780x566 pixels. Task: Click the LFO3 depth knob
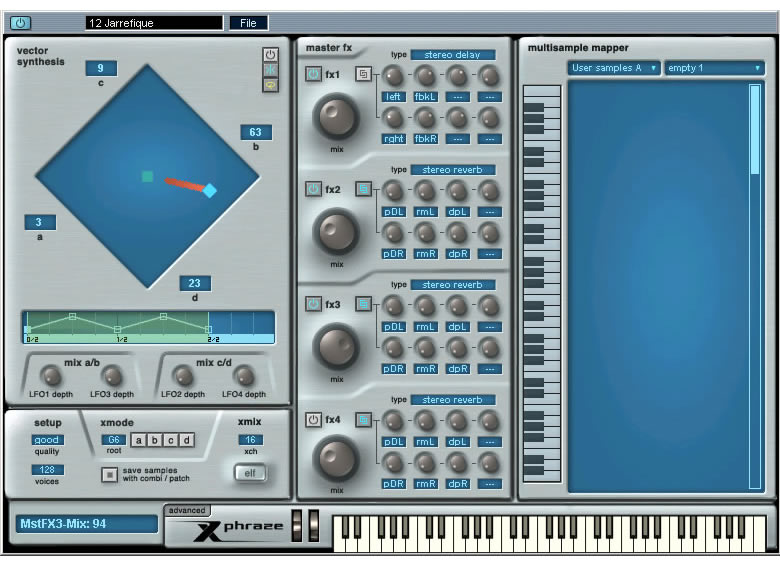point(112,376)
